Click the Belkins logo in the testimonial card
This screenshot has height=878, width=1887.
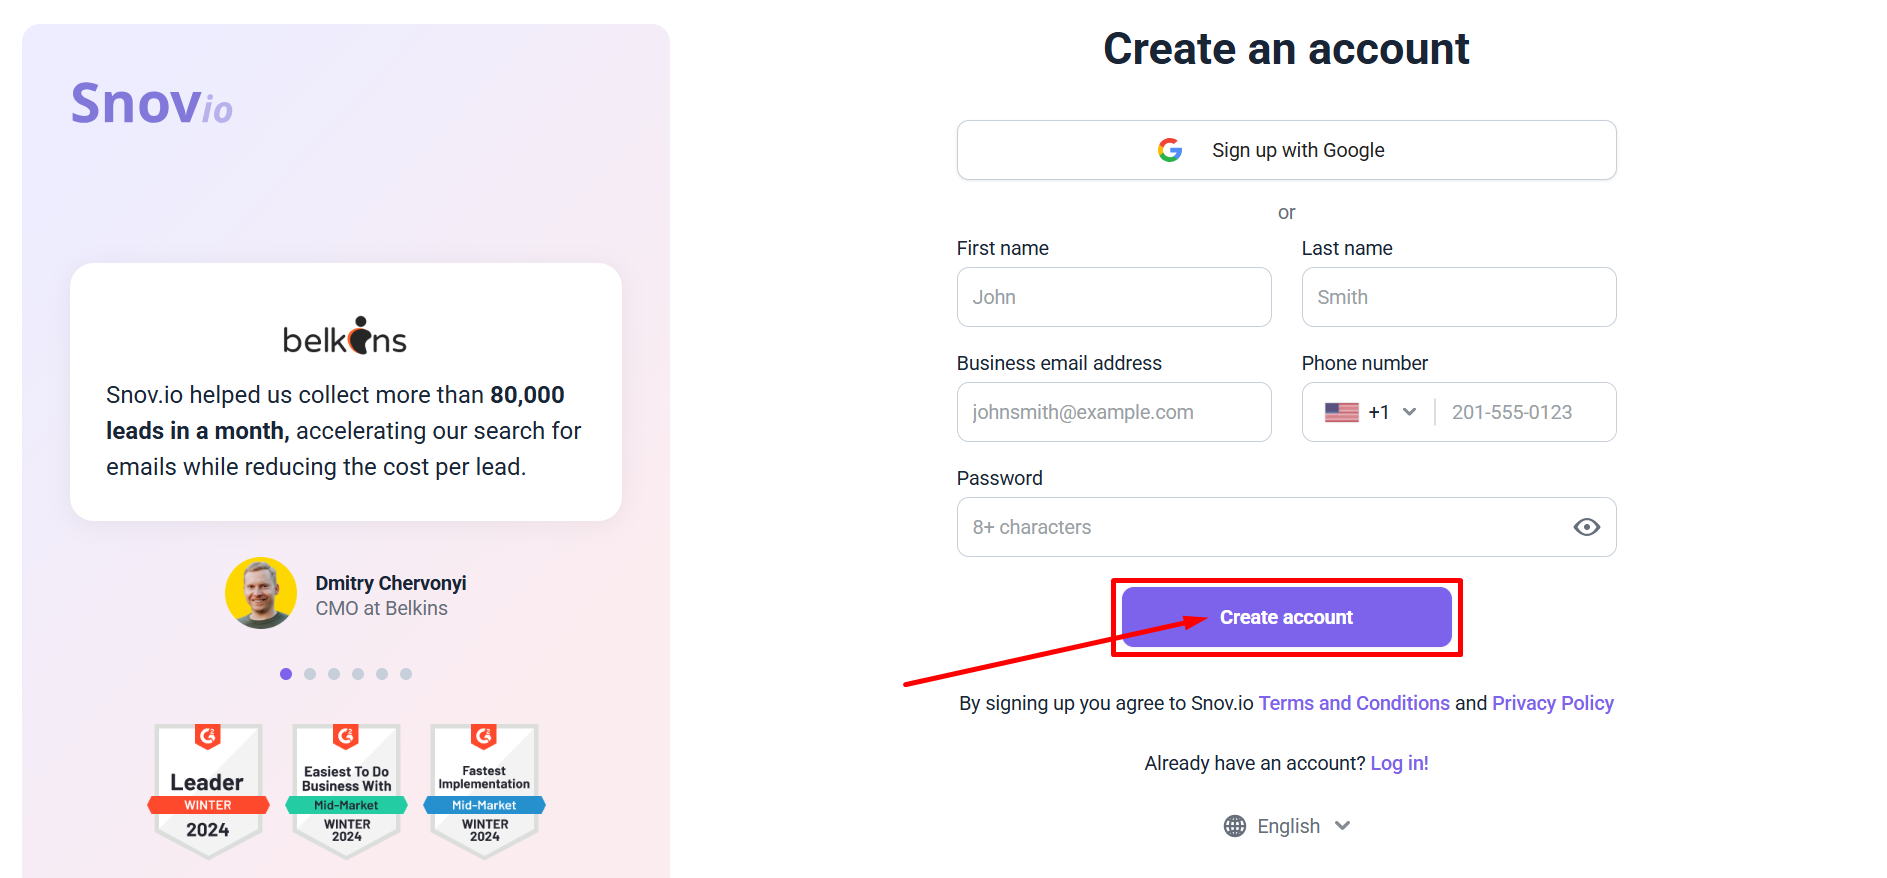(344, 337)
